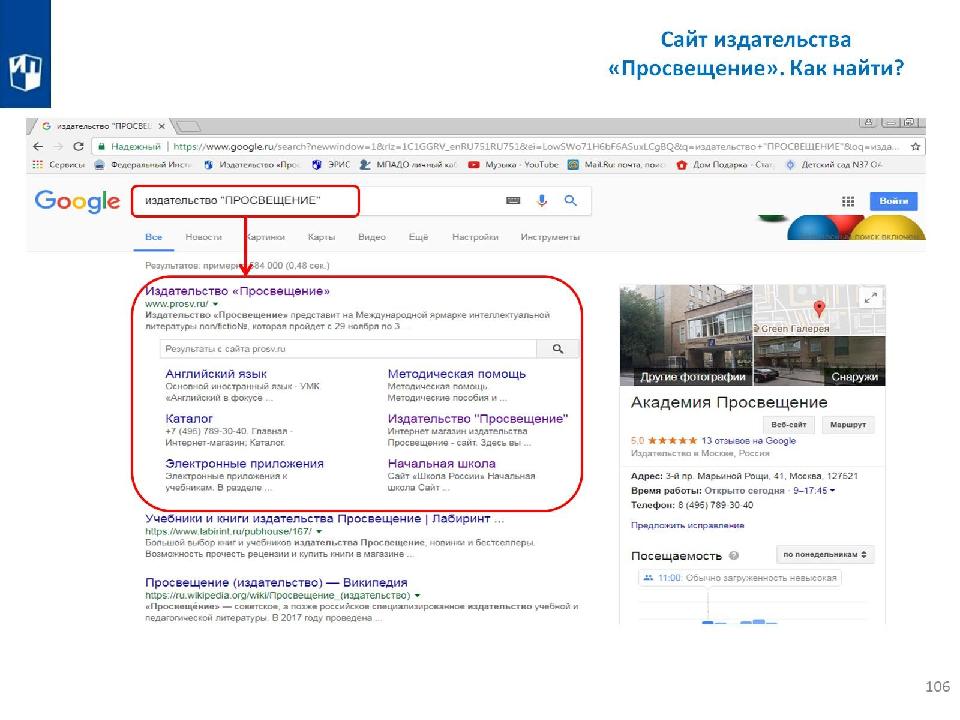The height and width of the screenshot is (720, 960).
Task: Switch to the Видео search tab
Action: [372, 237]
